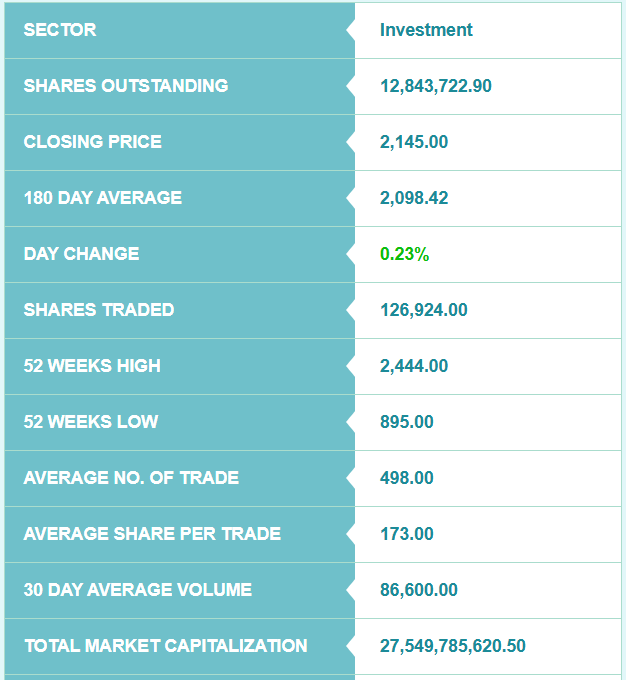Click the 30 DAY AVERAGE VOLUME label
The width and height of the screenshot is (626, 680).
[138, 590]
